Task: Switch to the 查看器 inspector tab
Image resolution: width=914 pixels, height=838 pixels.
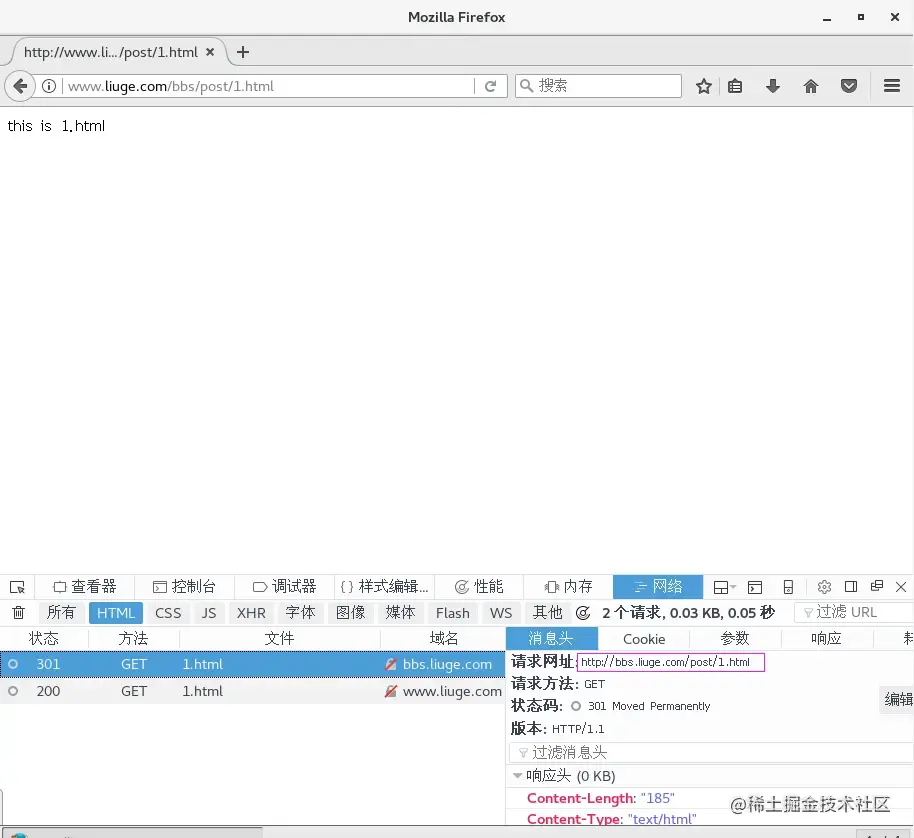Action: pos(85,587)
